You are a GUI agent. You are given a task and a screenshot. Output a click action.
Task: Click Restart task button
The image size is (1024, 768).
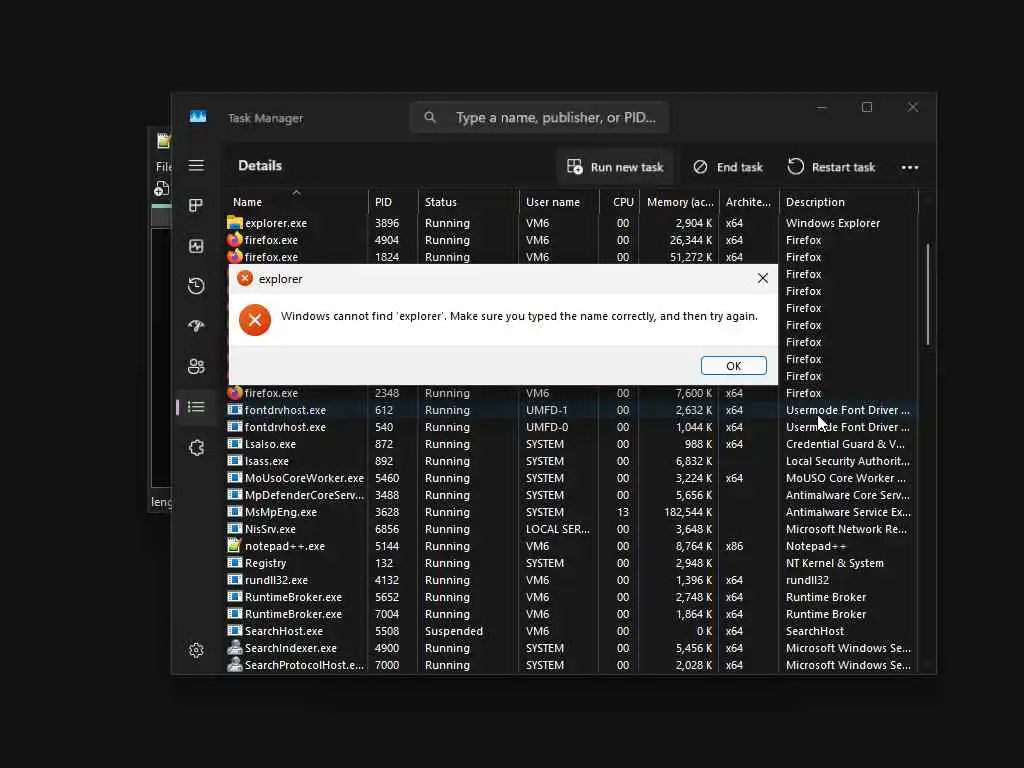pos(831,167)
